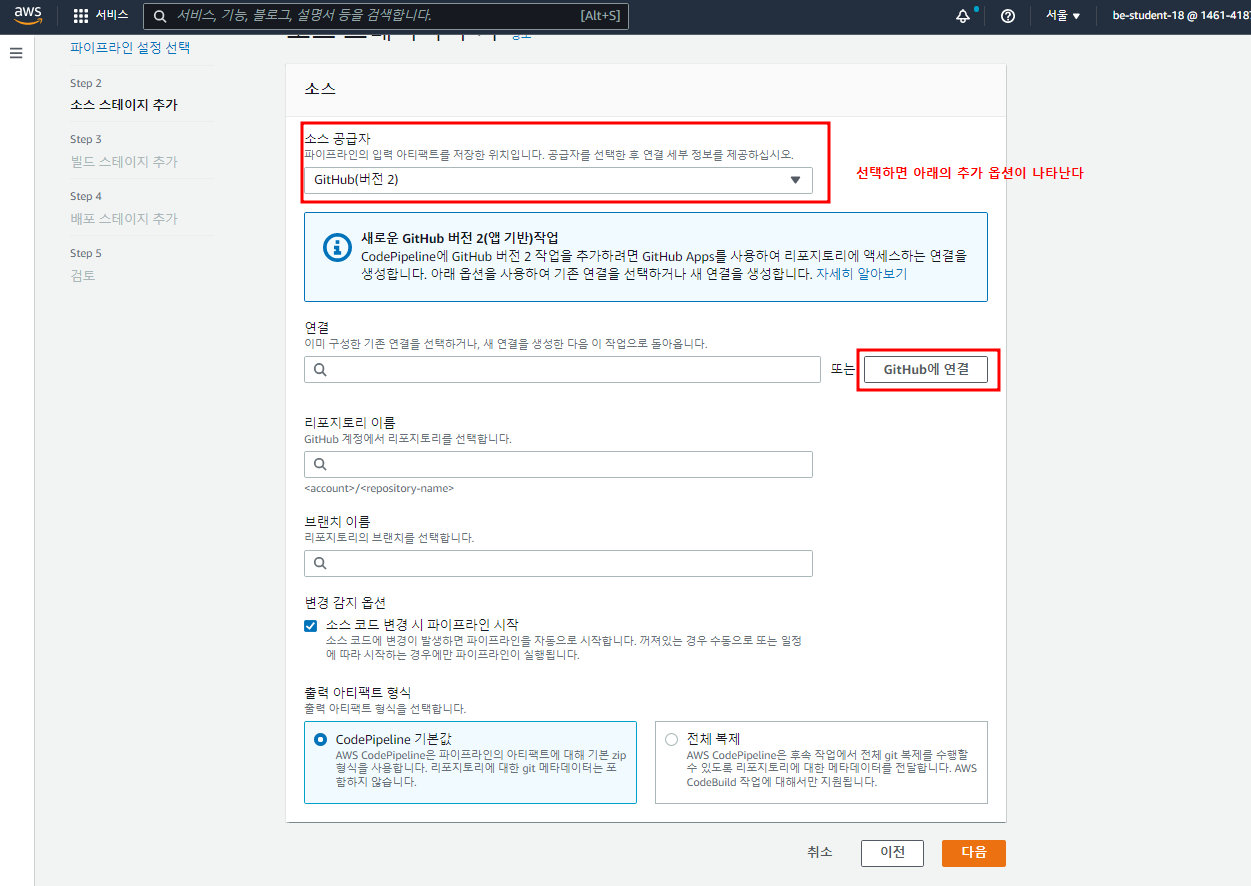Click the 다음 next button
The image size is (1251, 886).
point(974,853)
